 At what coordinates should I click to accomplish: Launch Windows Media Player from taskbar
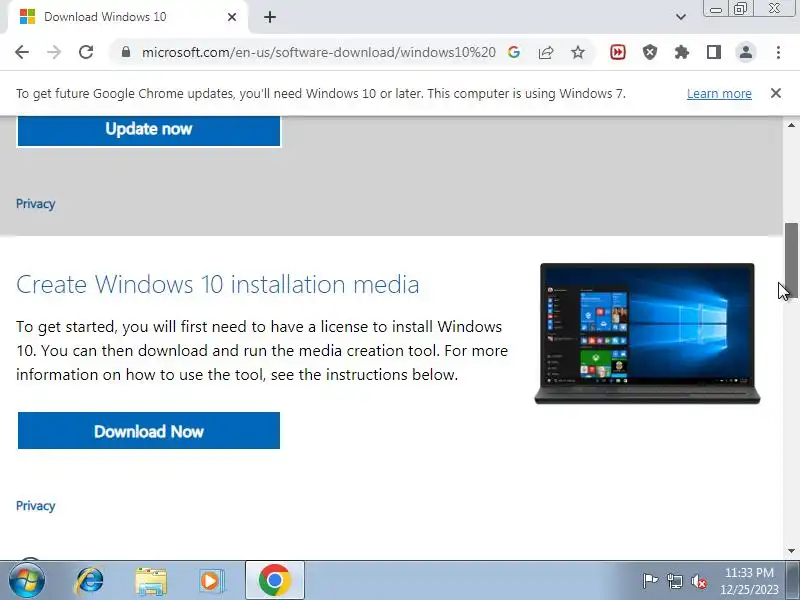(211, 581)
